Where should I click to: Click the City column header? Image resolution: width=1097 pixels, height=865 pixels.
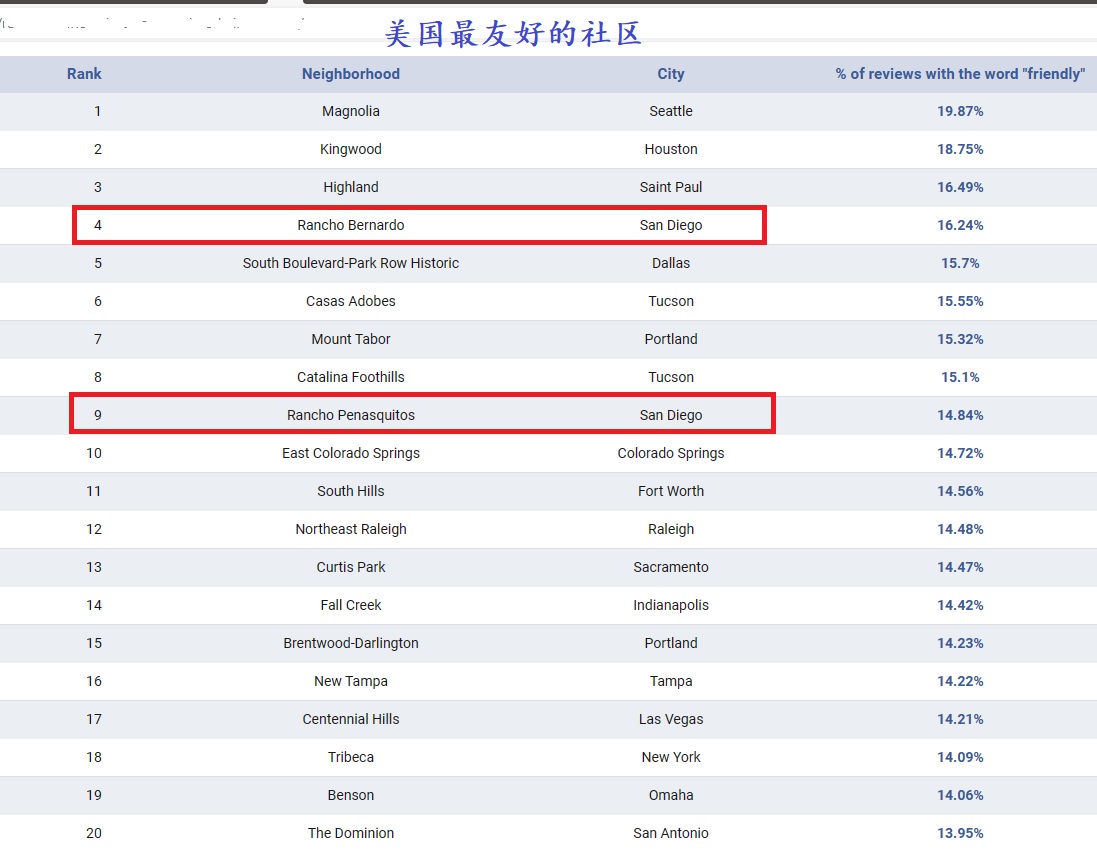[670, 74]
